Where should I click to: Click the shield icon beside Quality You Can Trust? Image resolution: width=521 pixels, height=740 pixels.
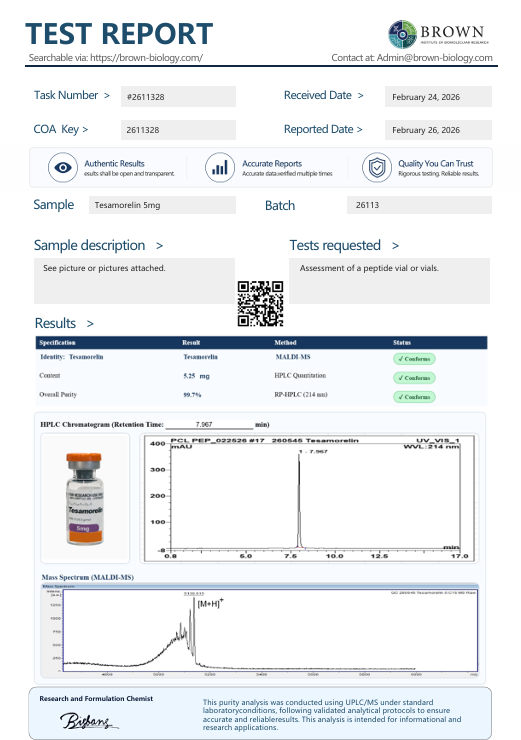377,168
